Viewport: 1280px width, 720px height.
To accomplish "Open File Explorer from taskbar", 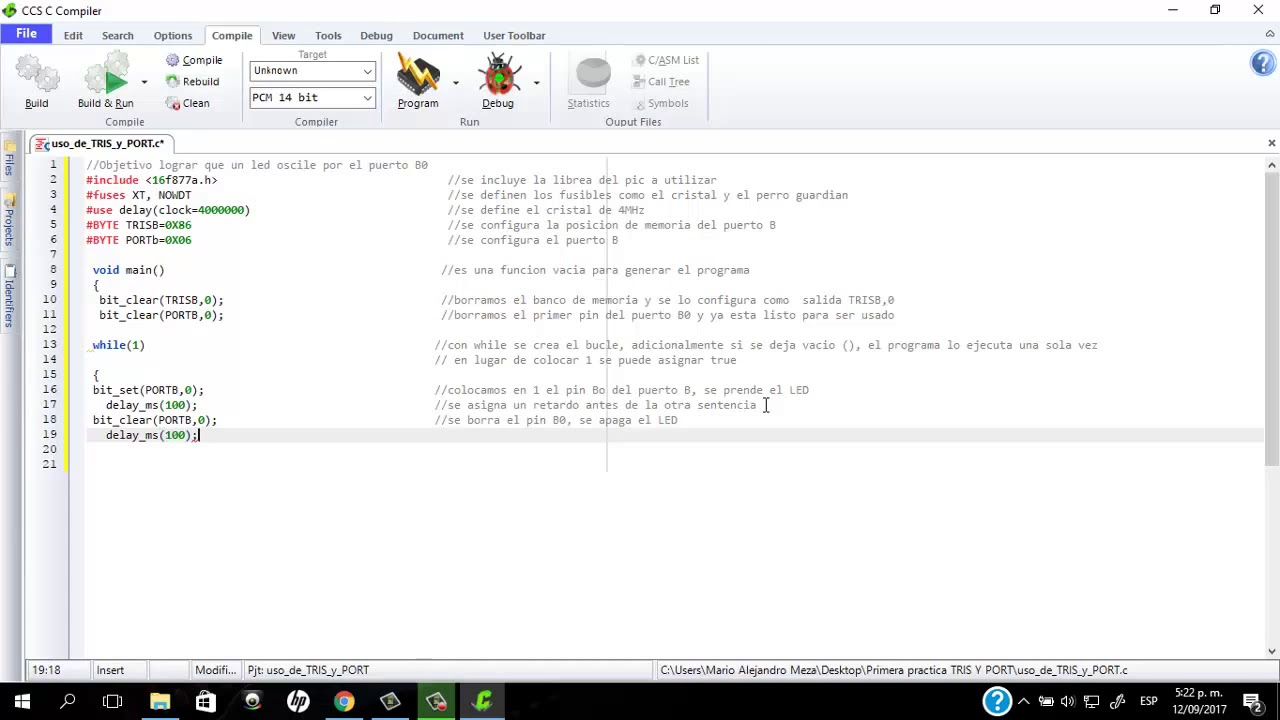I will click(160, 701).
